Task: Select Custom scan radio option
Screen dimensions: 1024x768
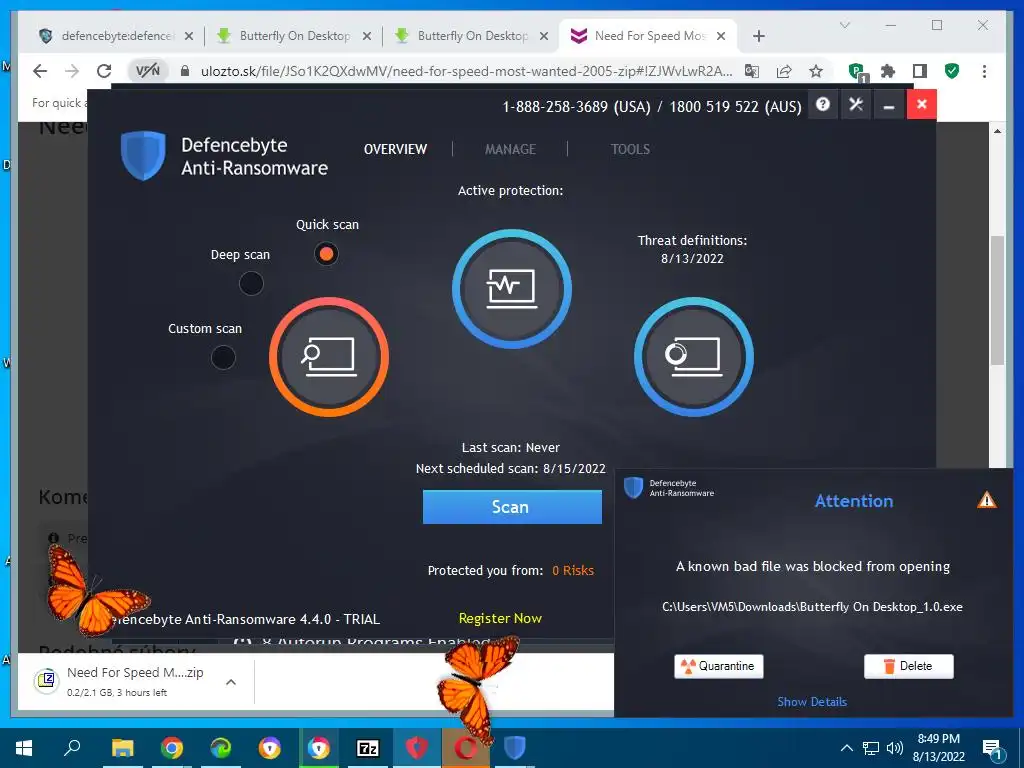Action: [223, 357]
